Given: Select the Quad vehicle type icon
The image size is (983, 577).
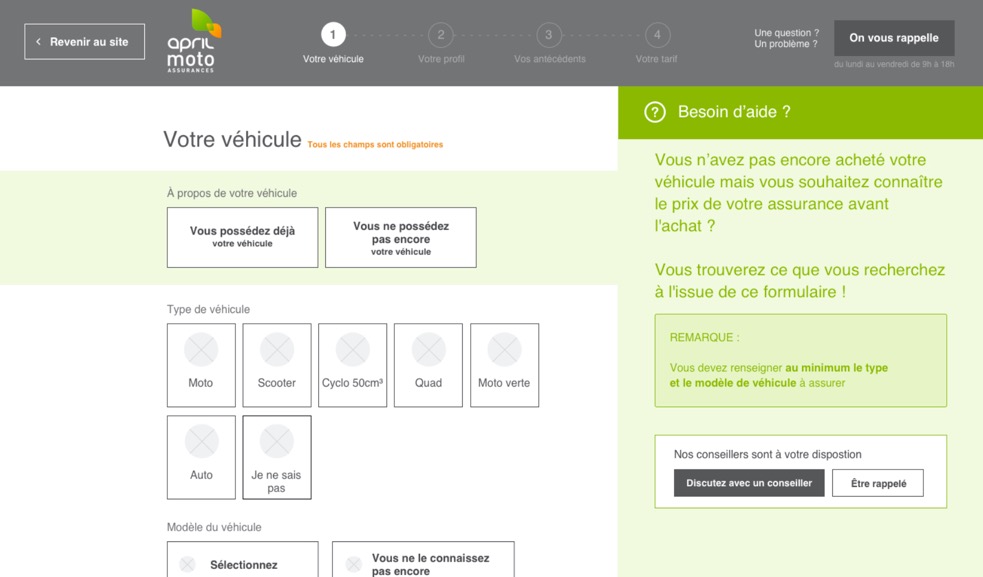Looking at the screenshot, I should point(428,351).
